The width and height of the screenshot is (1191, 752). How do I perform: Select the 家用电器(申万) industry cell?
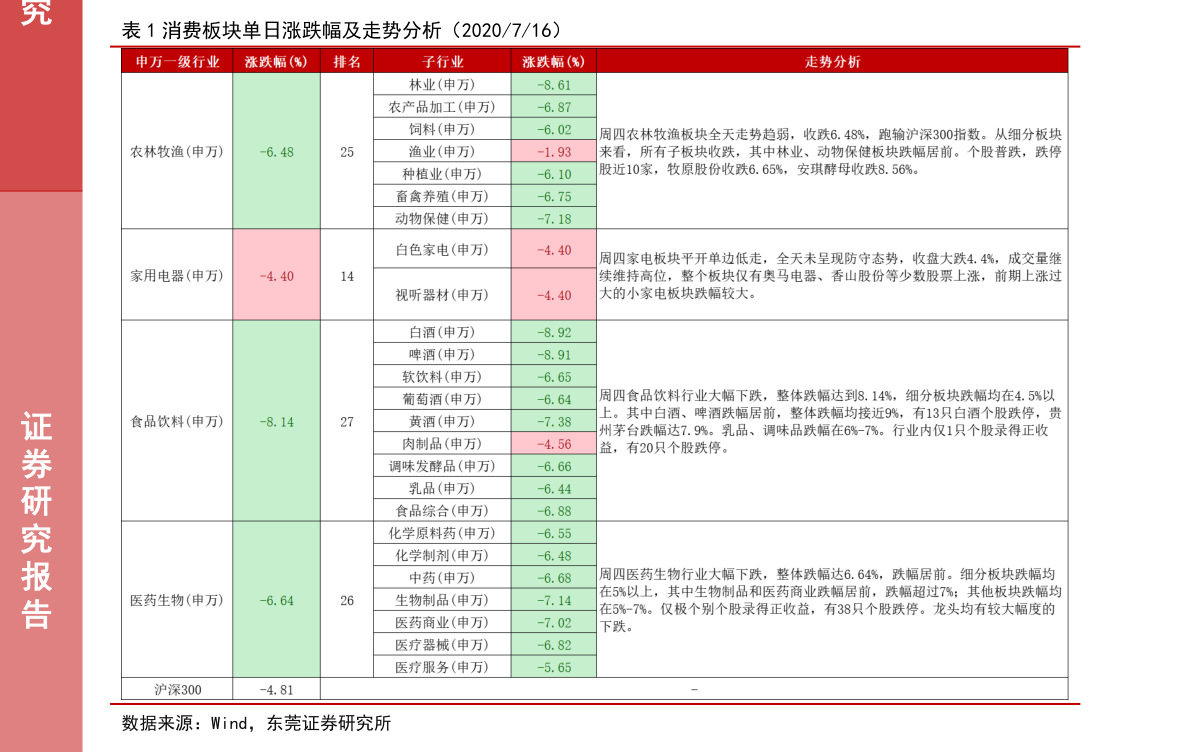(177, 275)
